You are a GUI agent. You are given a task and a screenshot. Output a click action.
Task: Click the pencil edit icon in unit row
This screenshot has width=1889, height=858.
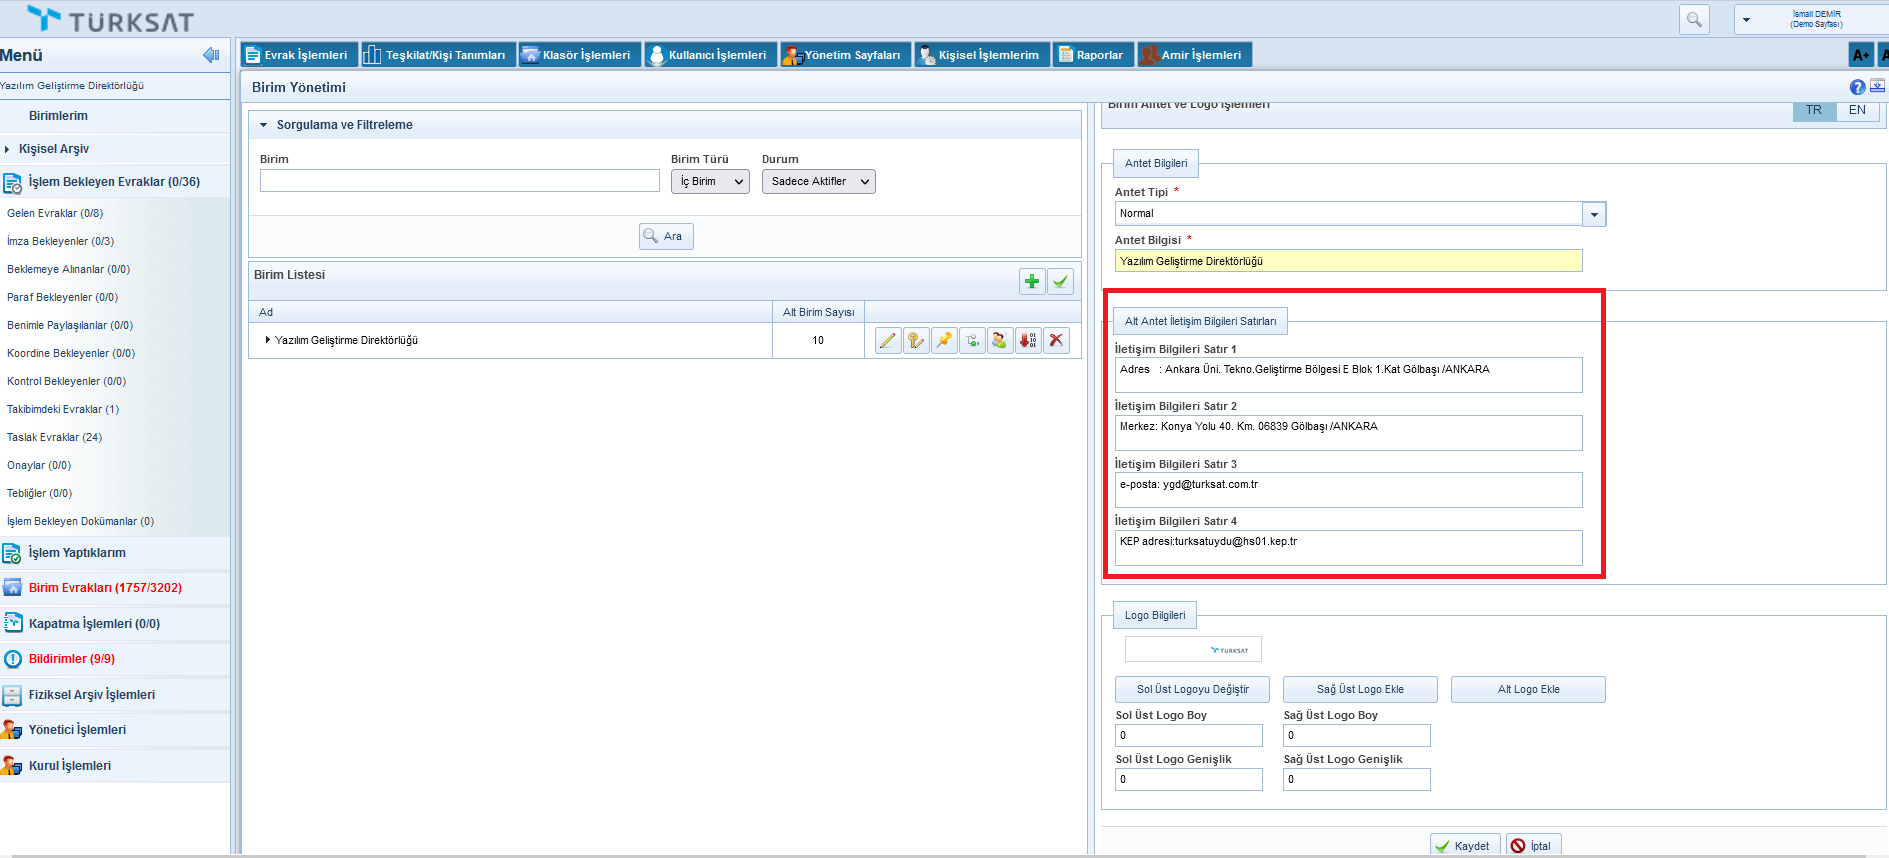tap(887, 341)
